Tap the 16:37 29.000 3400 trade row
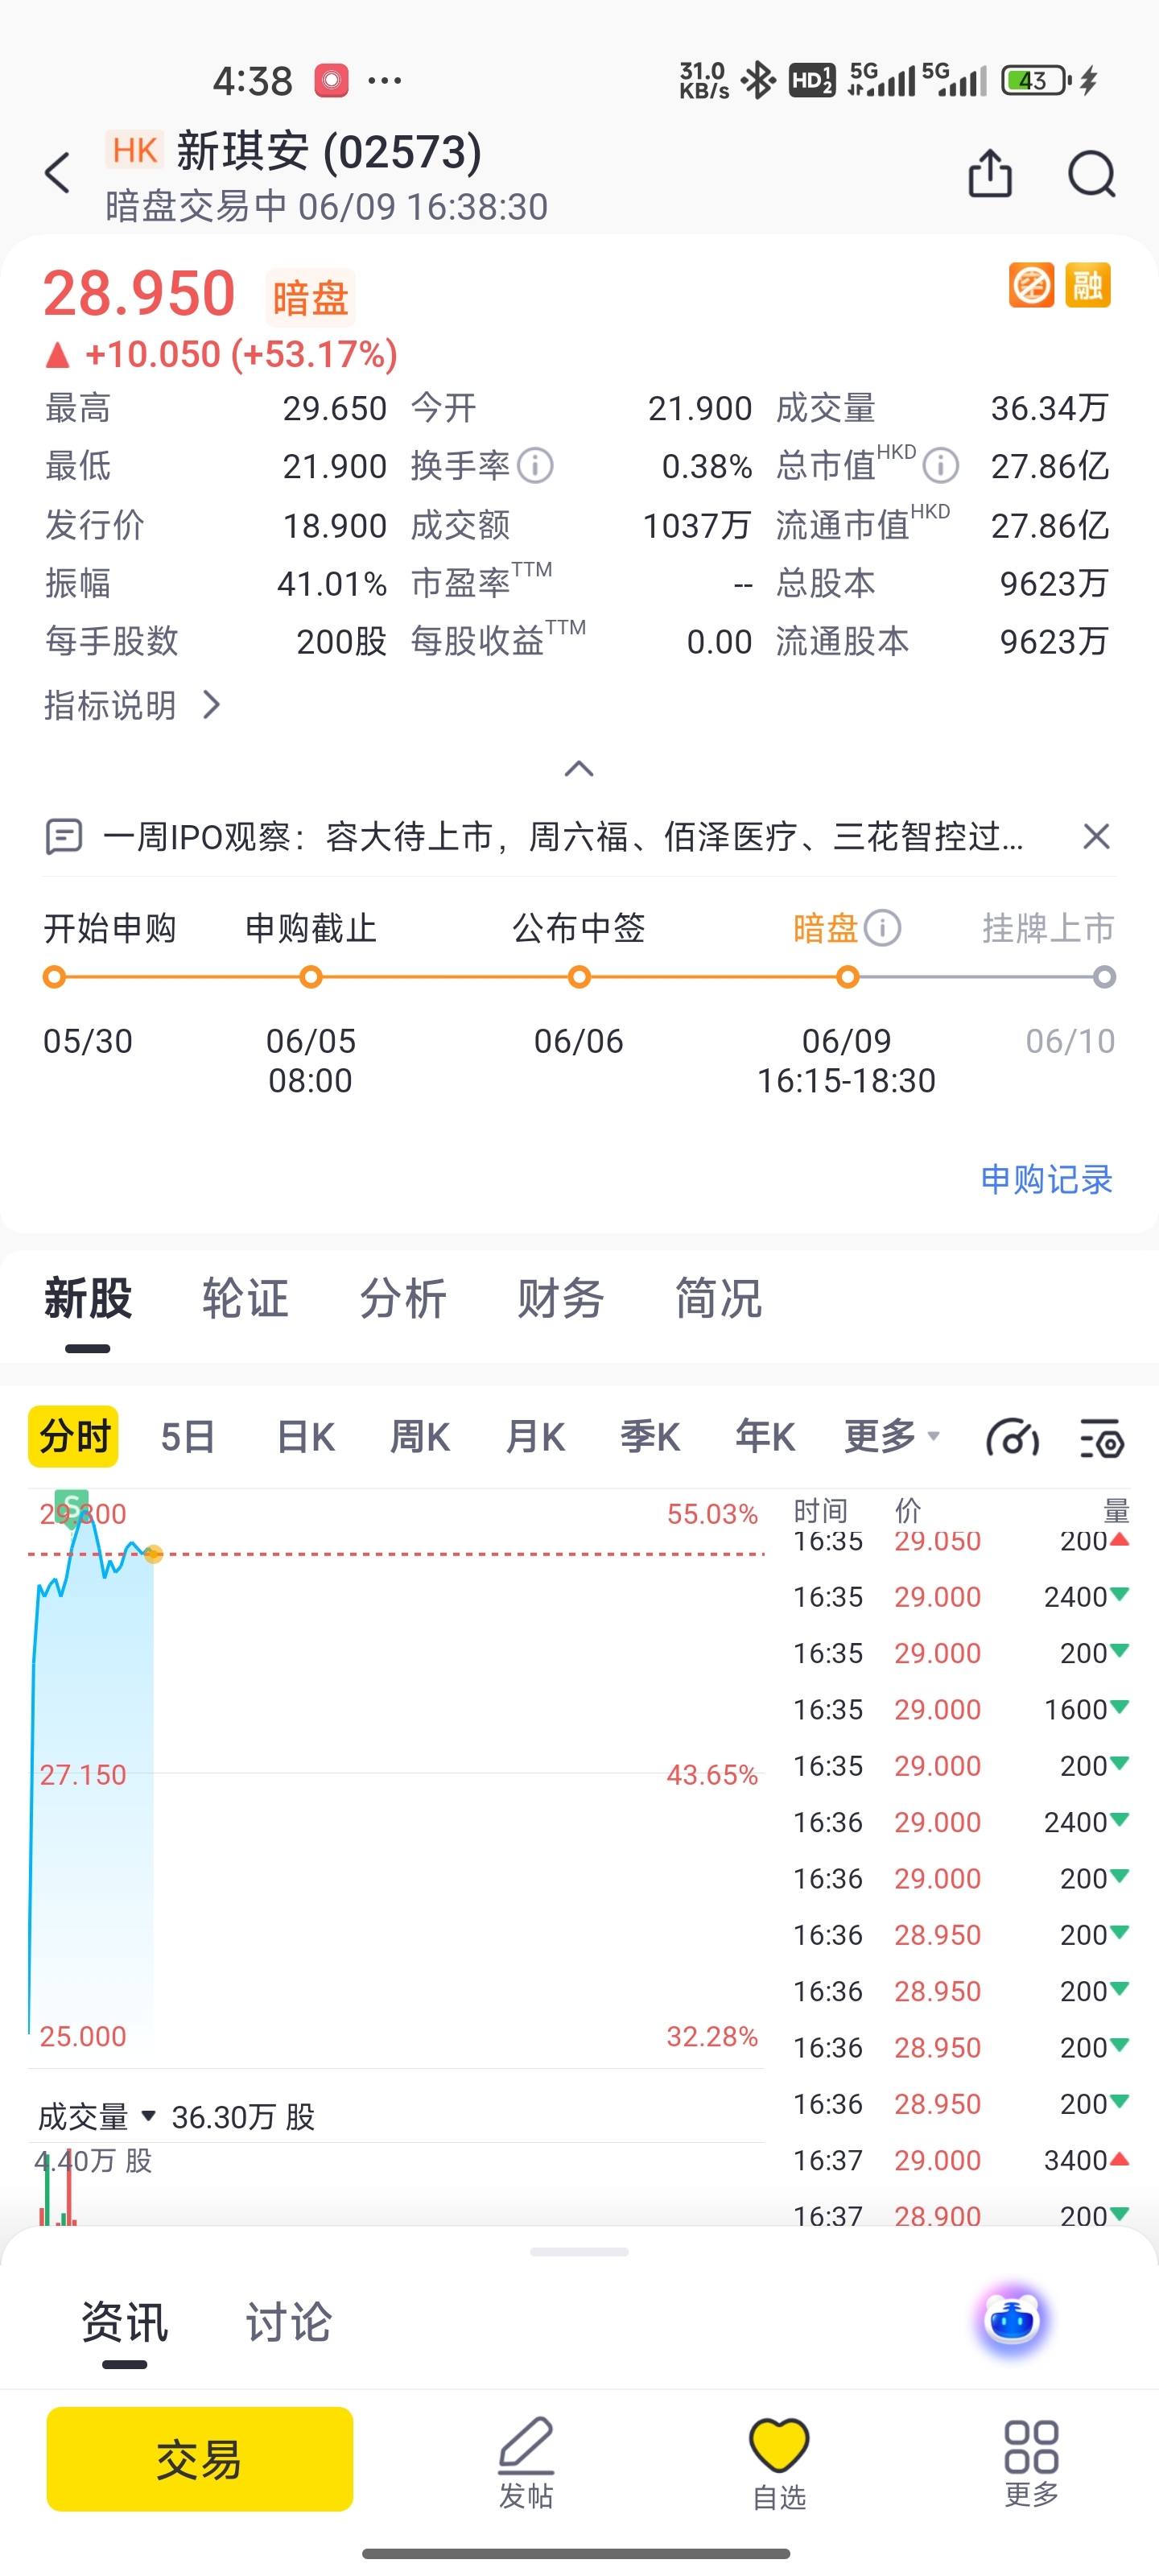Screen dimensions: 1159x2576 pos(961,2160)
